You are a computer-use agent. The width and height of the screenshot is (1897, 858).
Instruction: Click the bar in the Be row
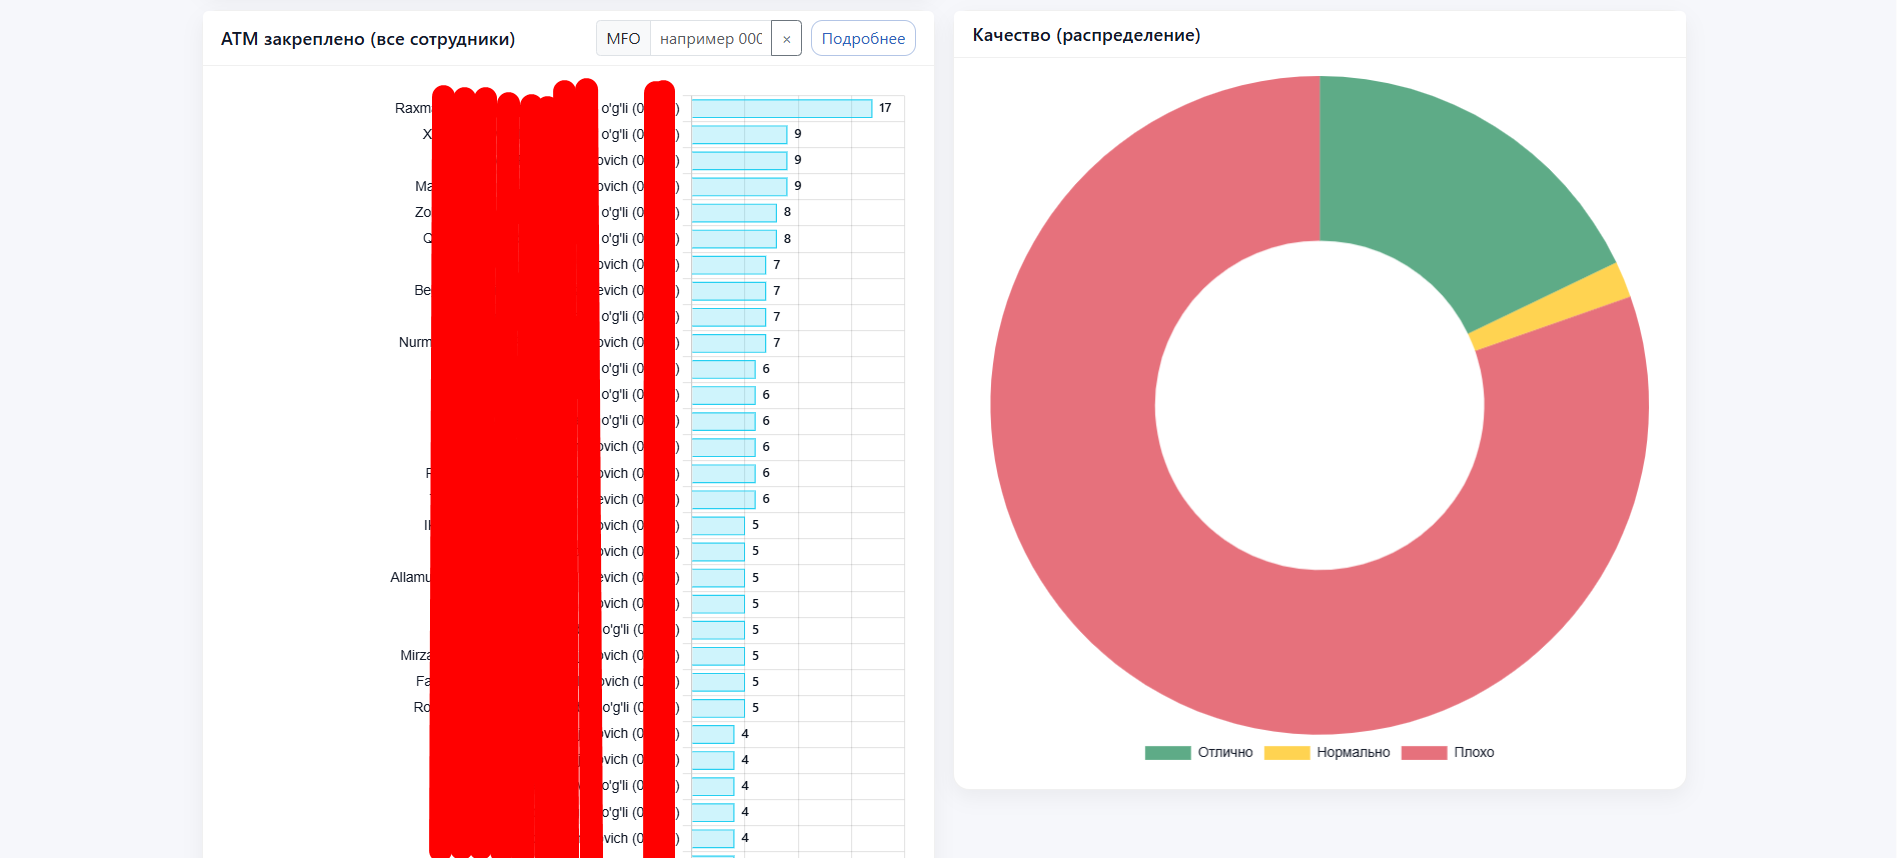(728, 291)
